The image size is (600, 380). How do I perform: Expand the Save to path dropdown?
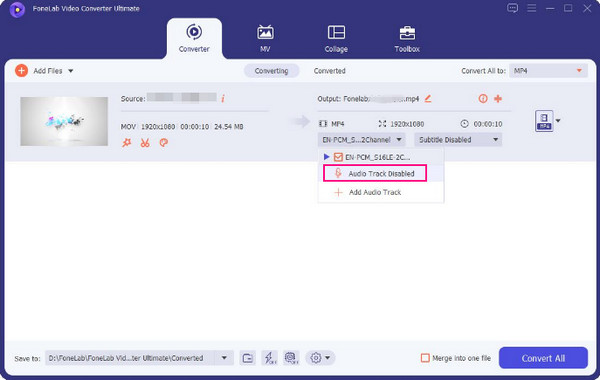[224, 358]
